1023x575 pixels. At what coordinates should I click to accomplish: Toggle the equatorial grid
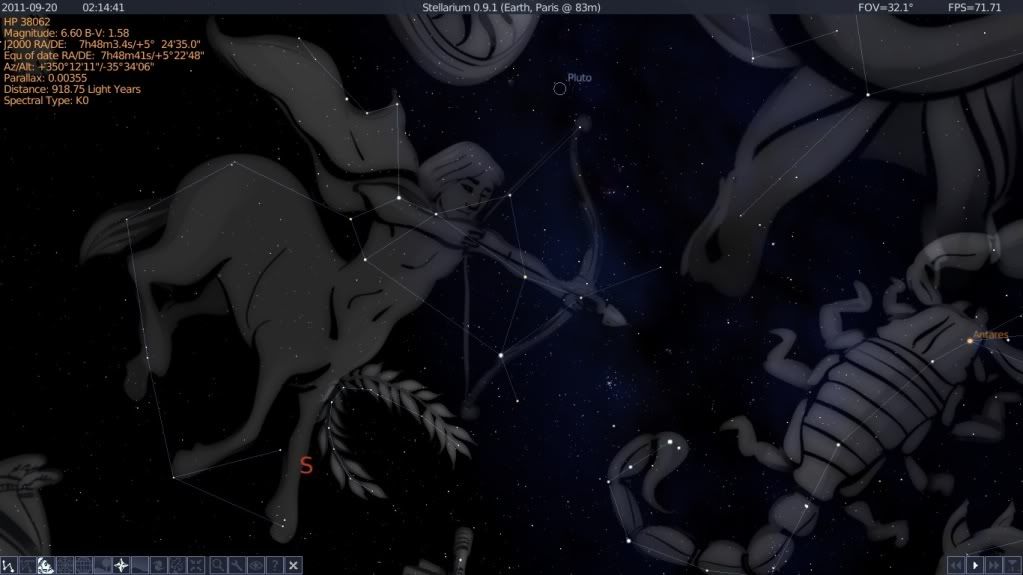pyautogui.click(x=84, y=565)
